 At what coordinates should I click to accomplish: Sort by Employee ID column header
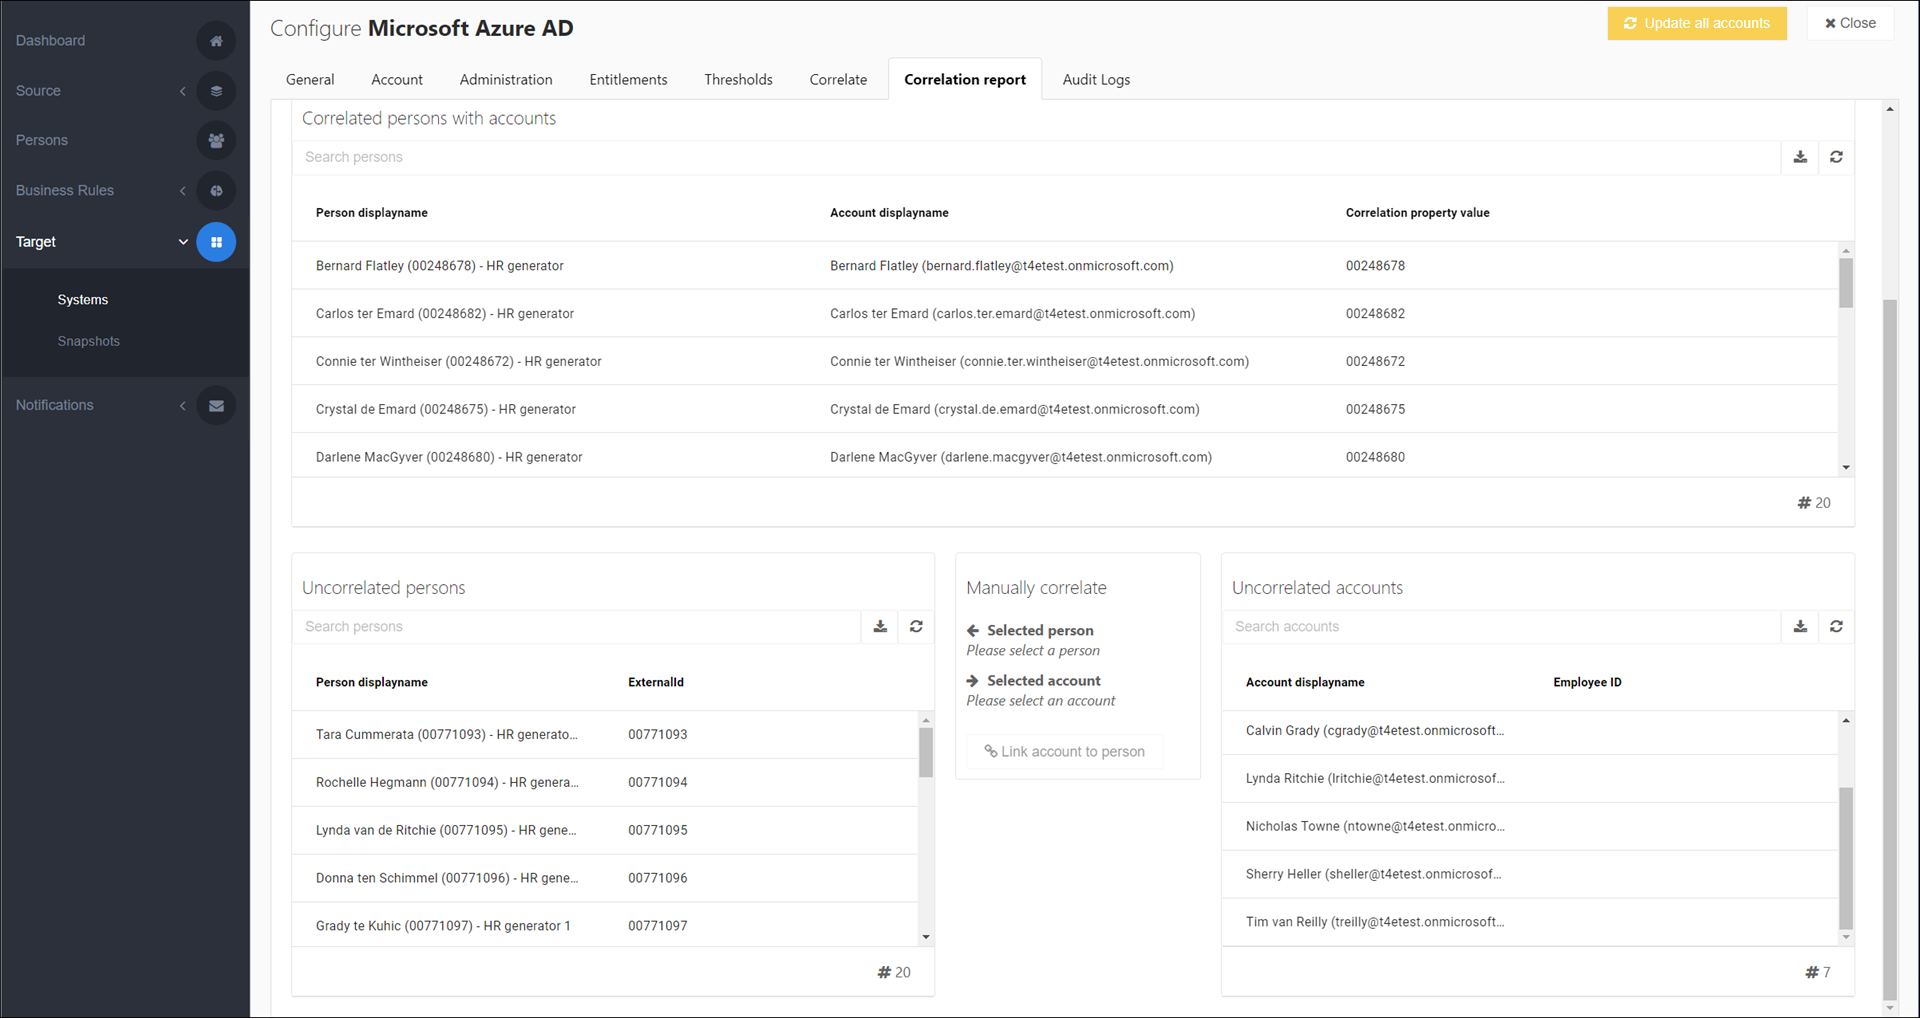(x=1587, y=683)
